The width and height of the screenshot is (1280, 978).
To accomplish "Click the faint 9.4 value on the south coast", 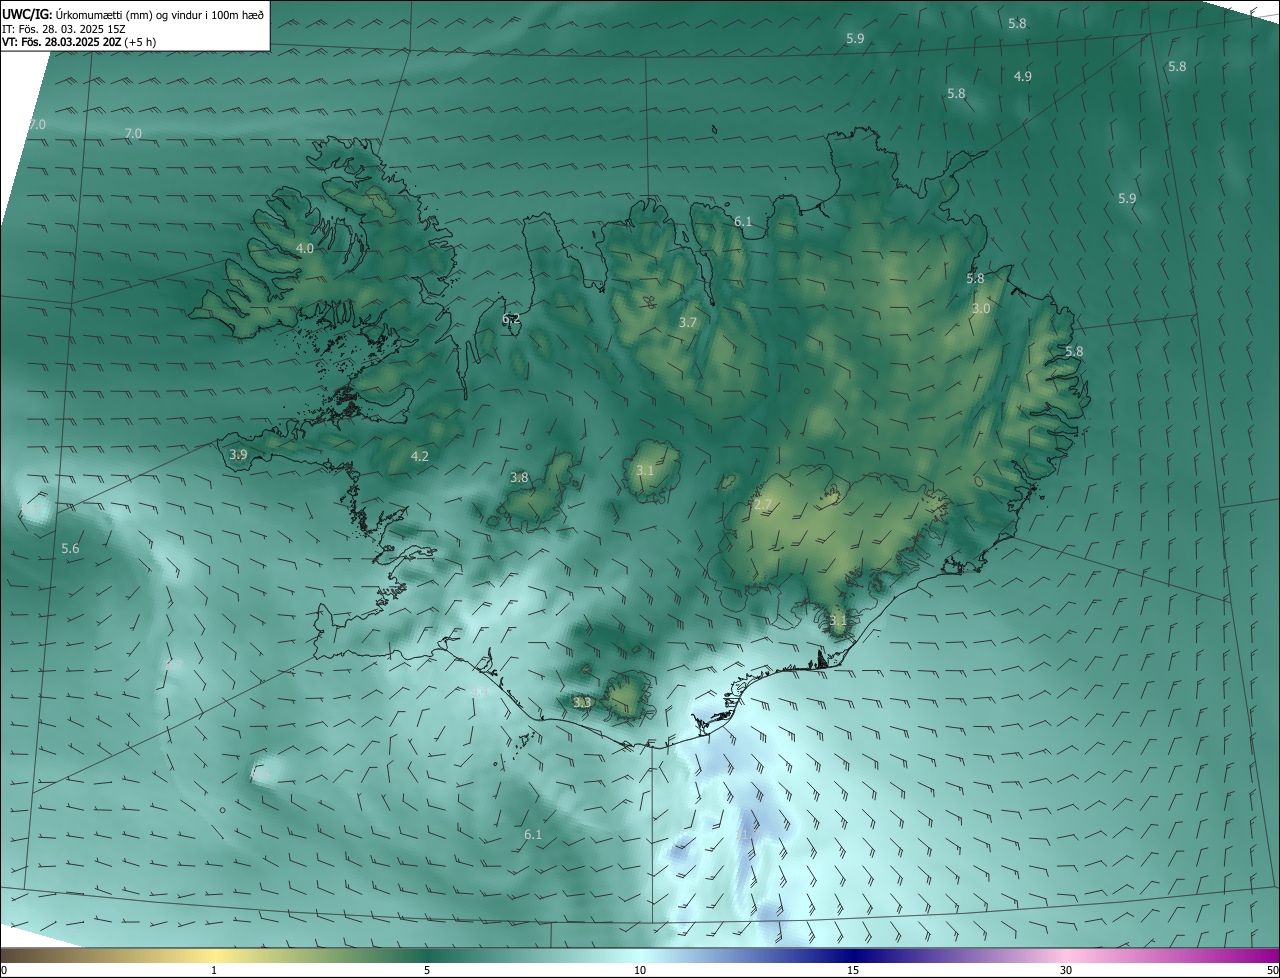I will (x=479, y=692).
